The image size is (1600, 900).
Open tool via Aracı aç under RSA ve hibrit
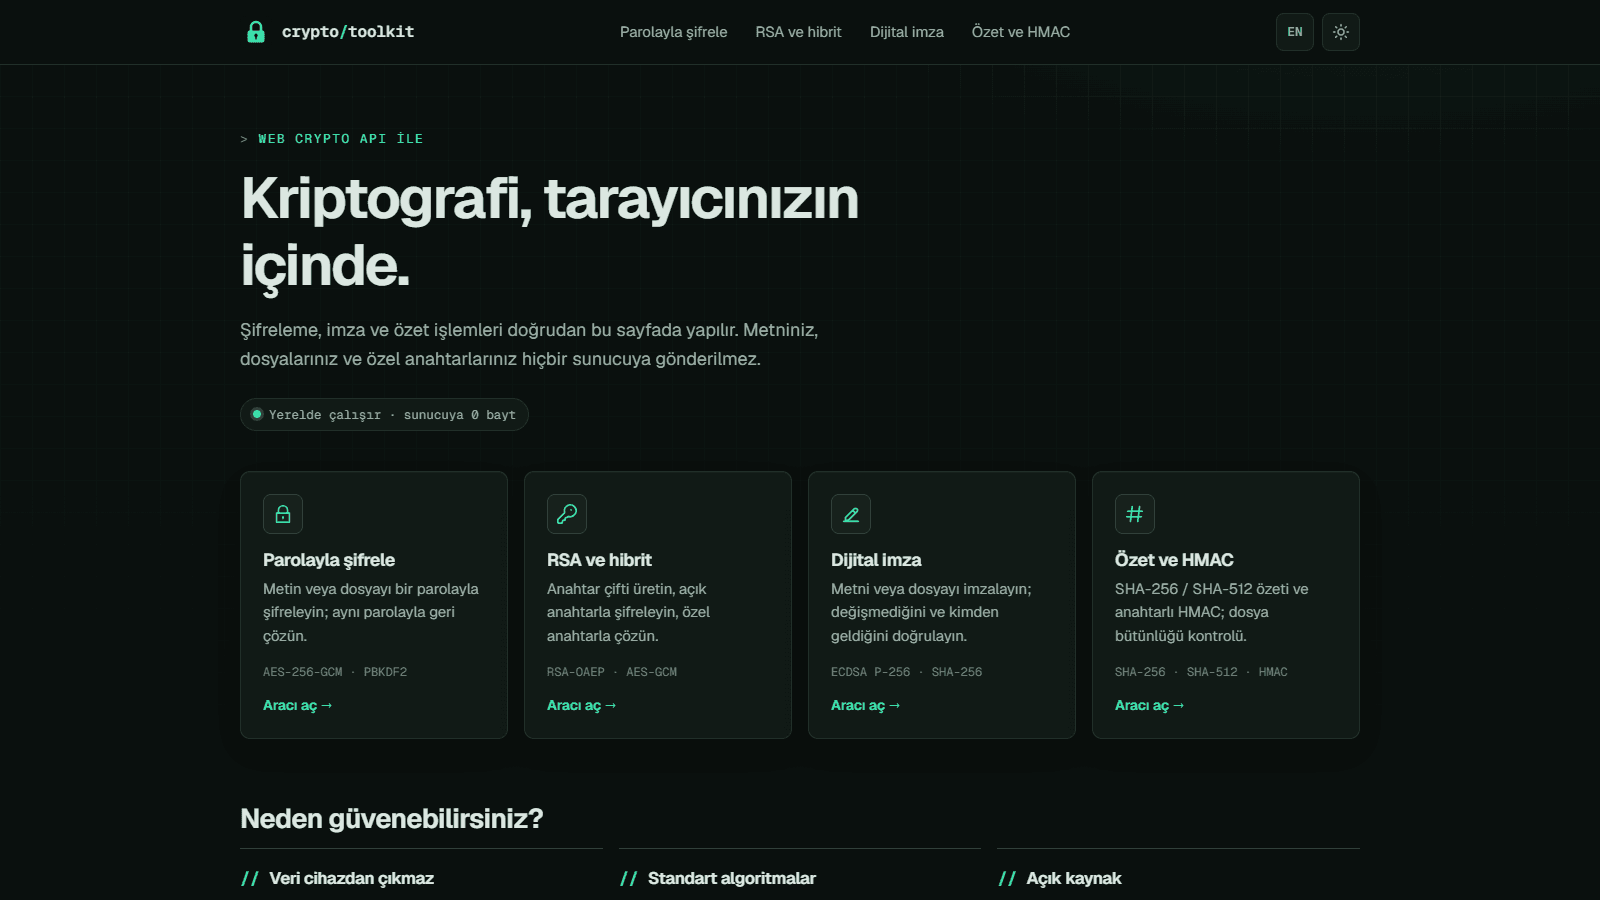pos(582,705)
